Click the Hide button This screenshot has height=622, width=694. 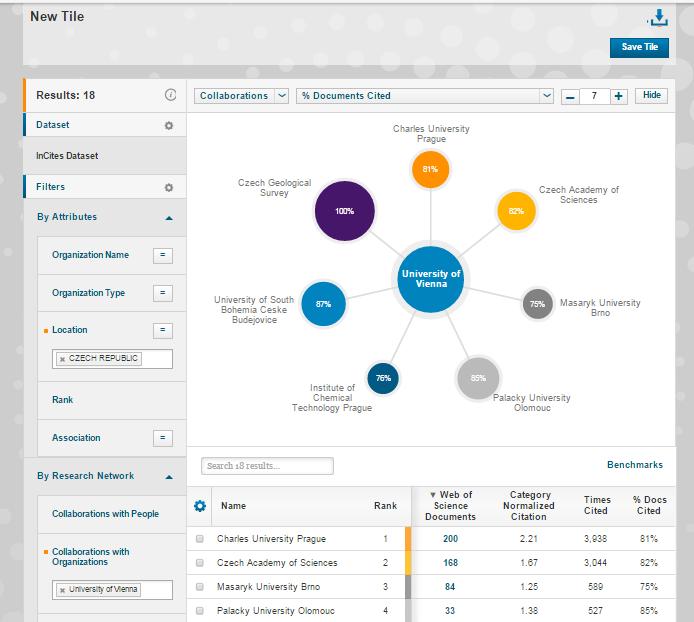click(x=652, y=95)
